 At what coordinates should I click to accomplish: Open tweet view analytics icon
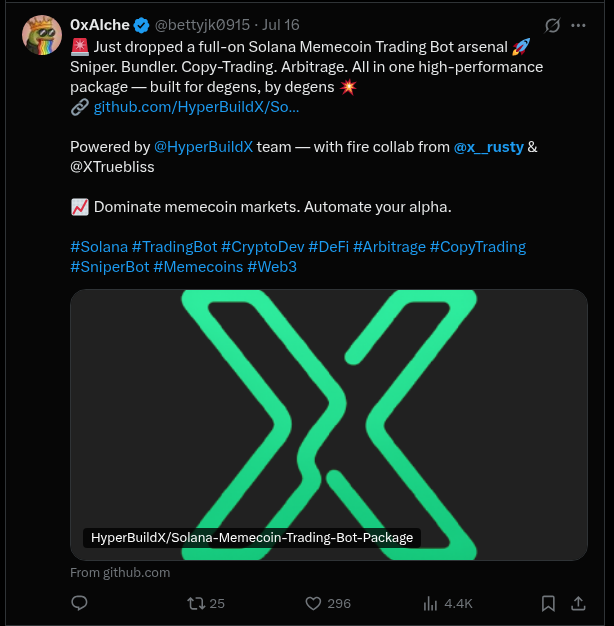(x=431, y=603)
